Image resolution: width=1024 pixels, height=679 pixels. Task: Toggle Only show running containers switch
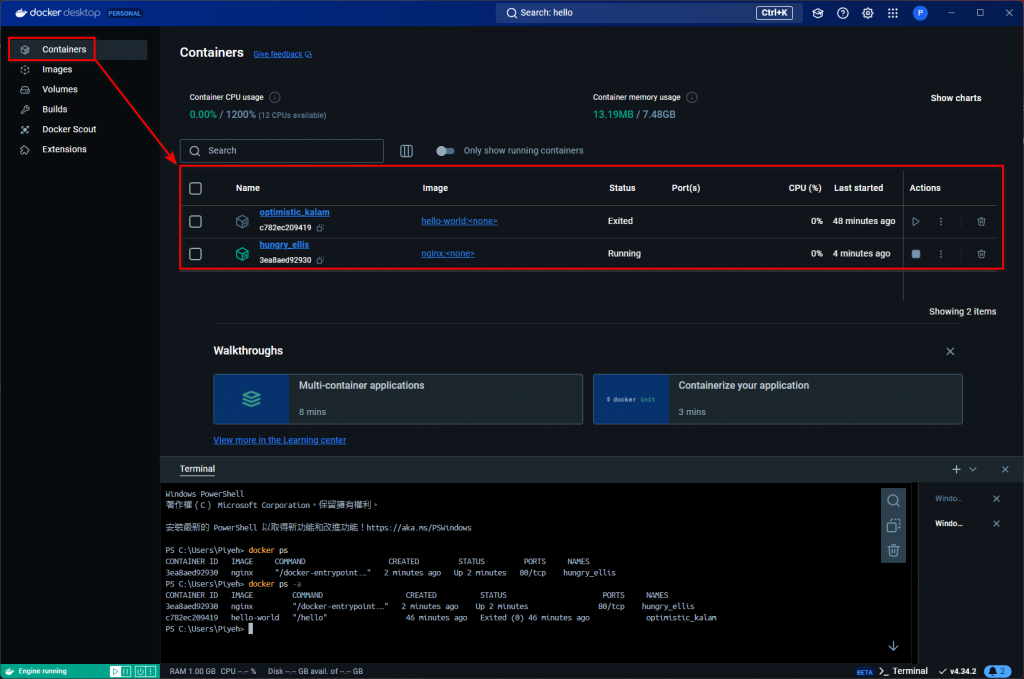click(445, 151)
